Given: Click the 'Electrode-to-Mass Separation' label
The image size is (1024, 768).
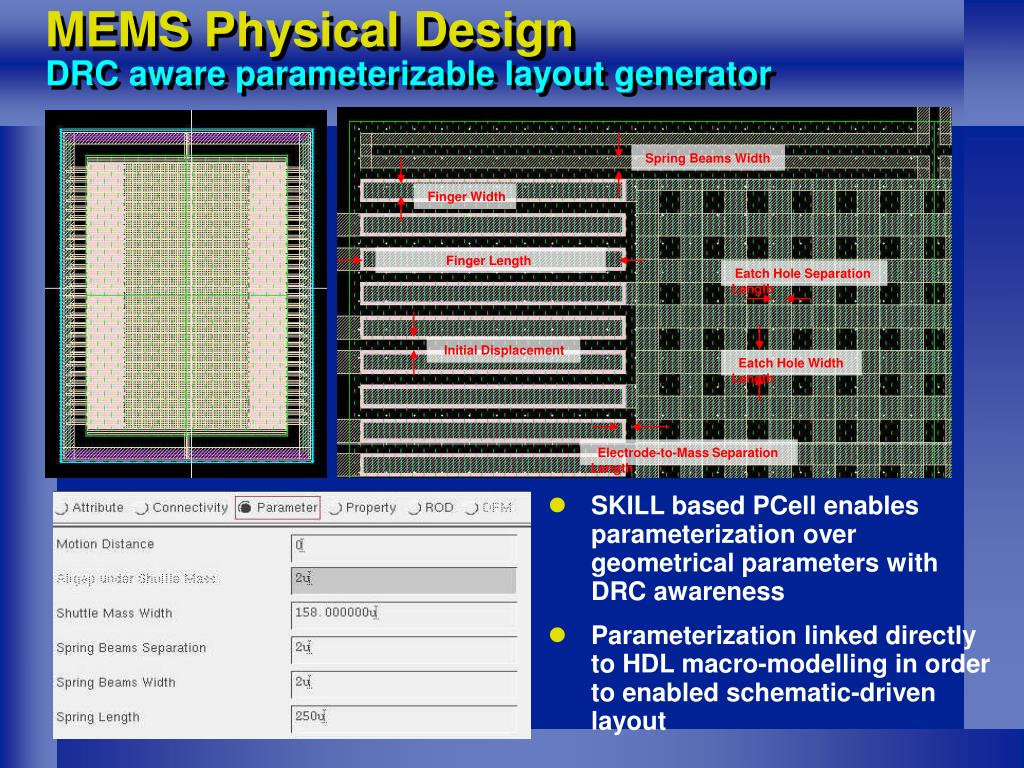Looking at the screenshot, I should click(688, 453).
